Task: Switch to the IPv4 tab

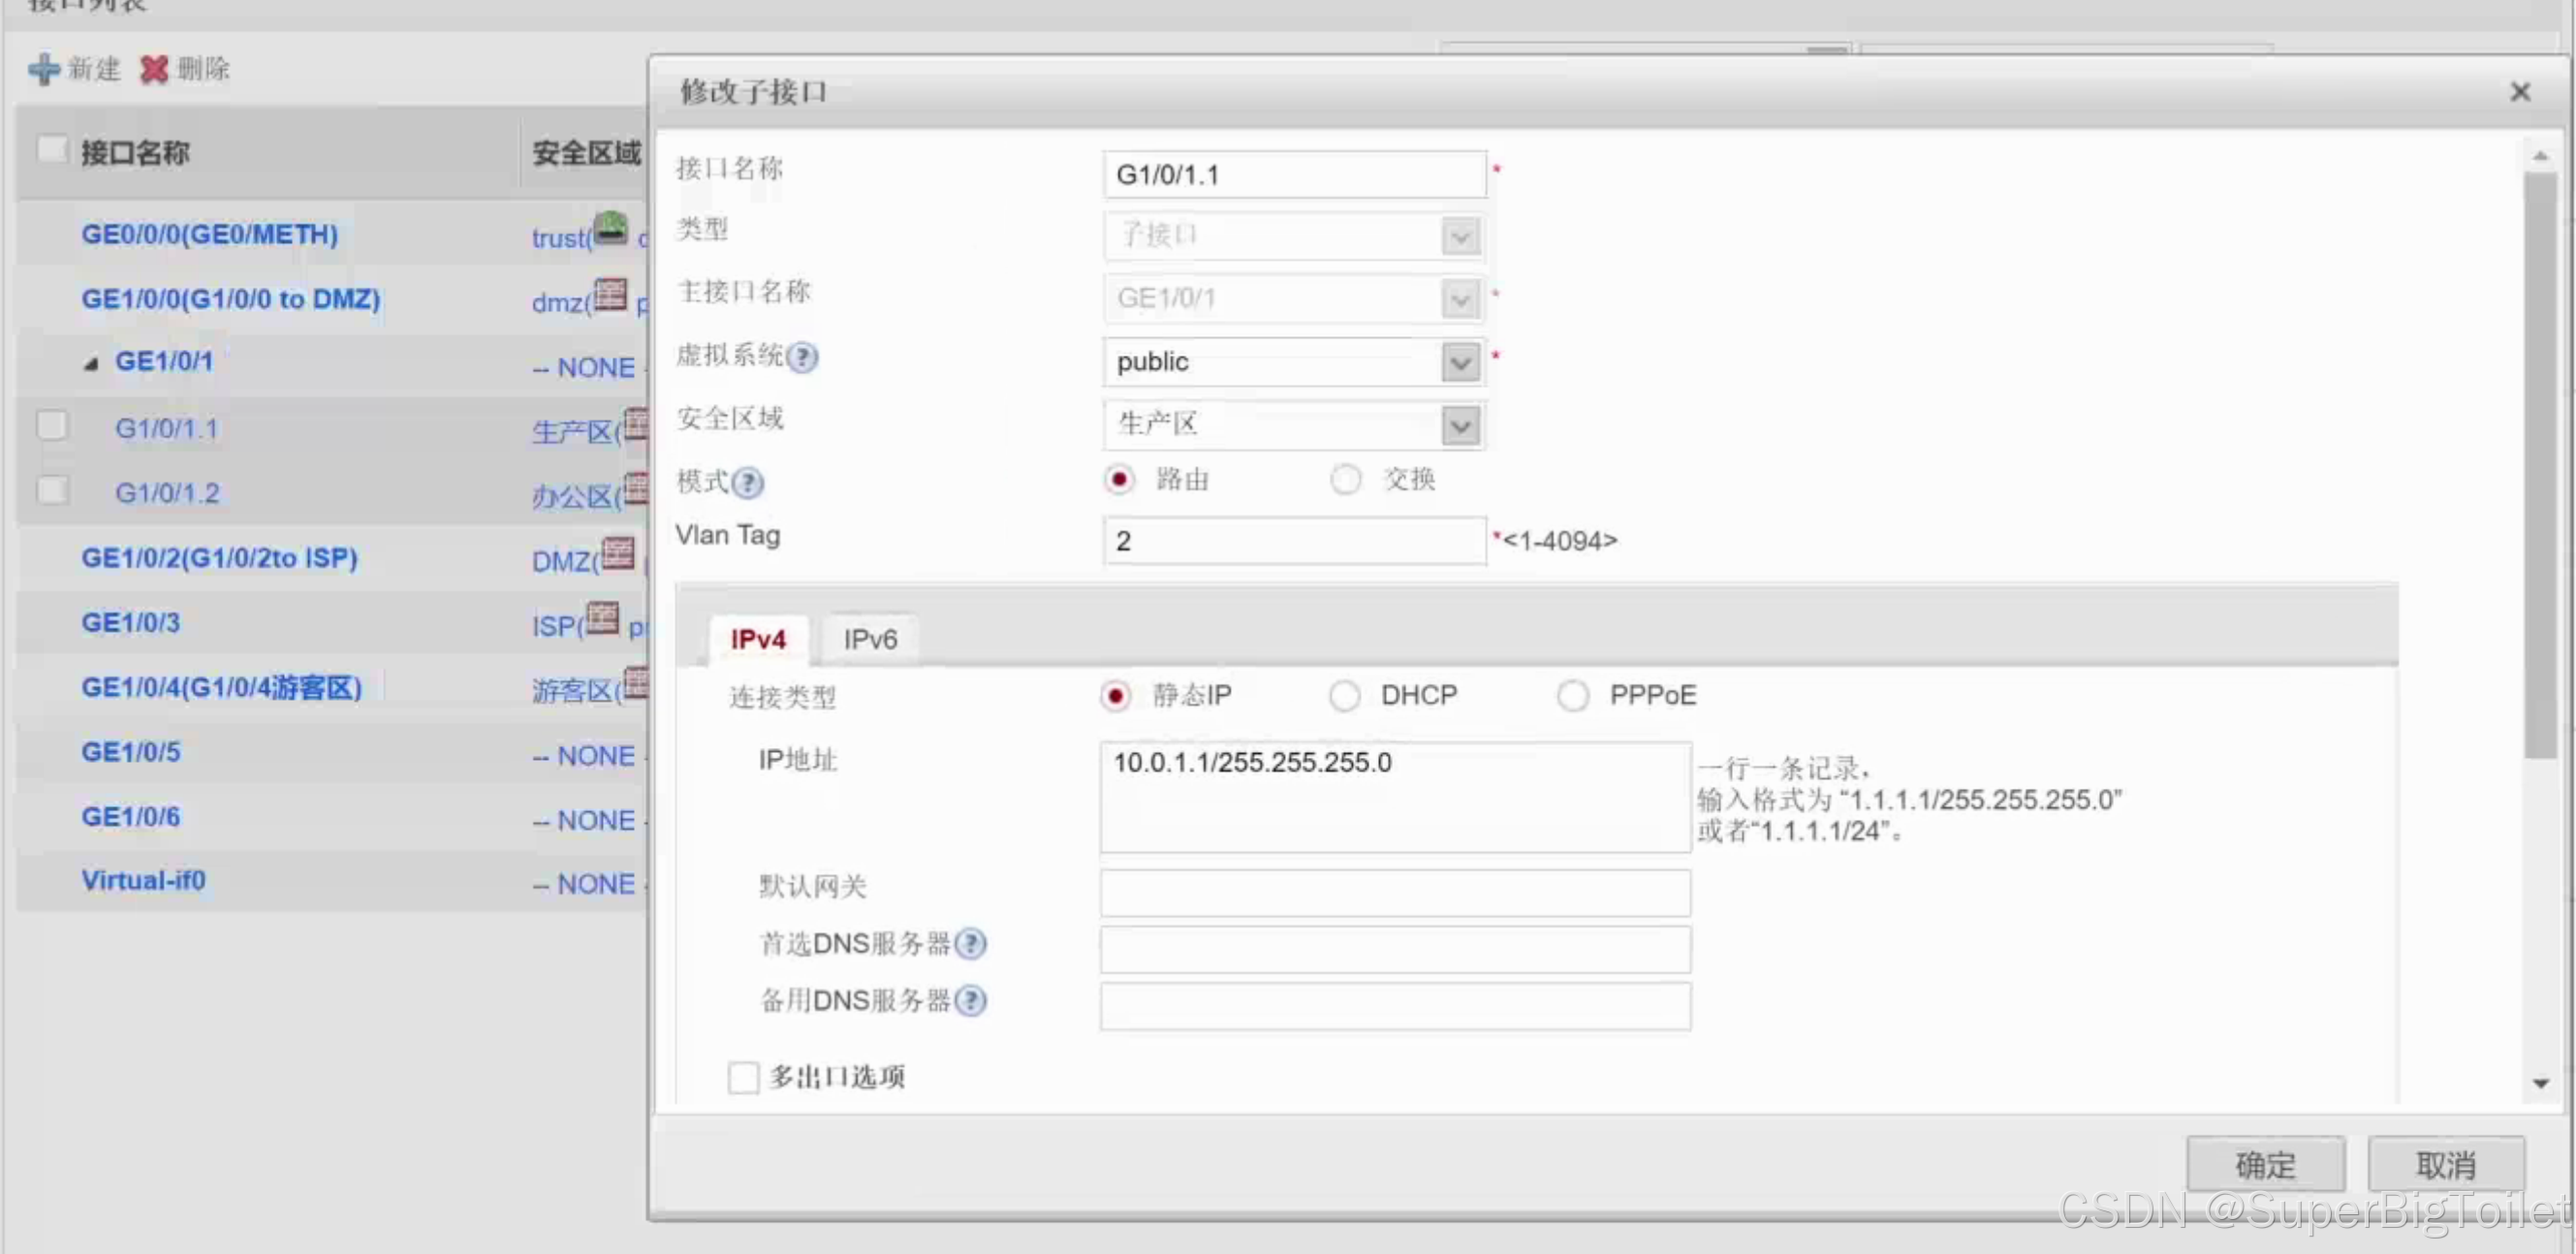Action: click(759, 639)
